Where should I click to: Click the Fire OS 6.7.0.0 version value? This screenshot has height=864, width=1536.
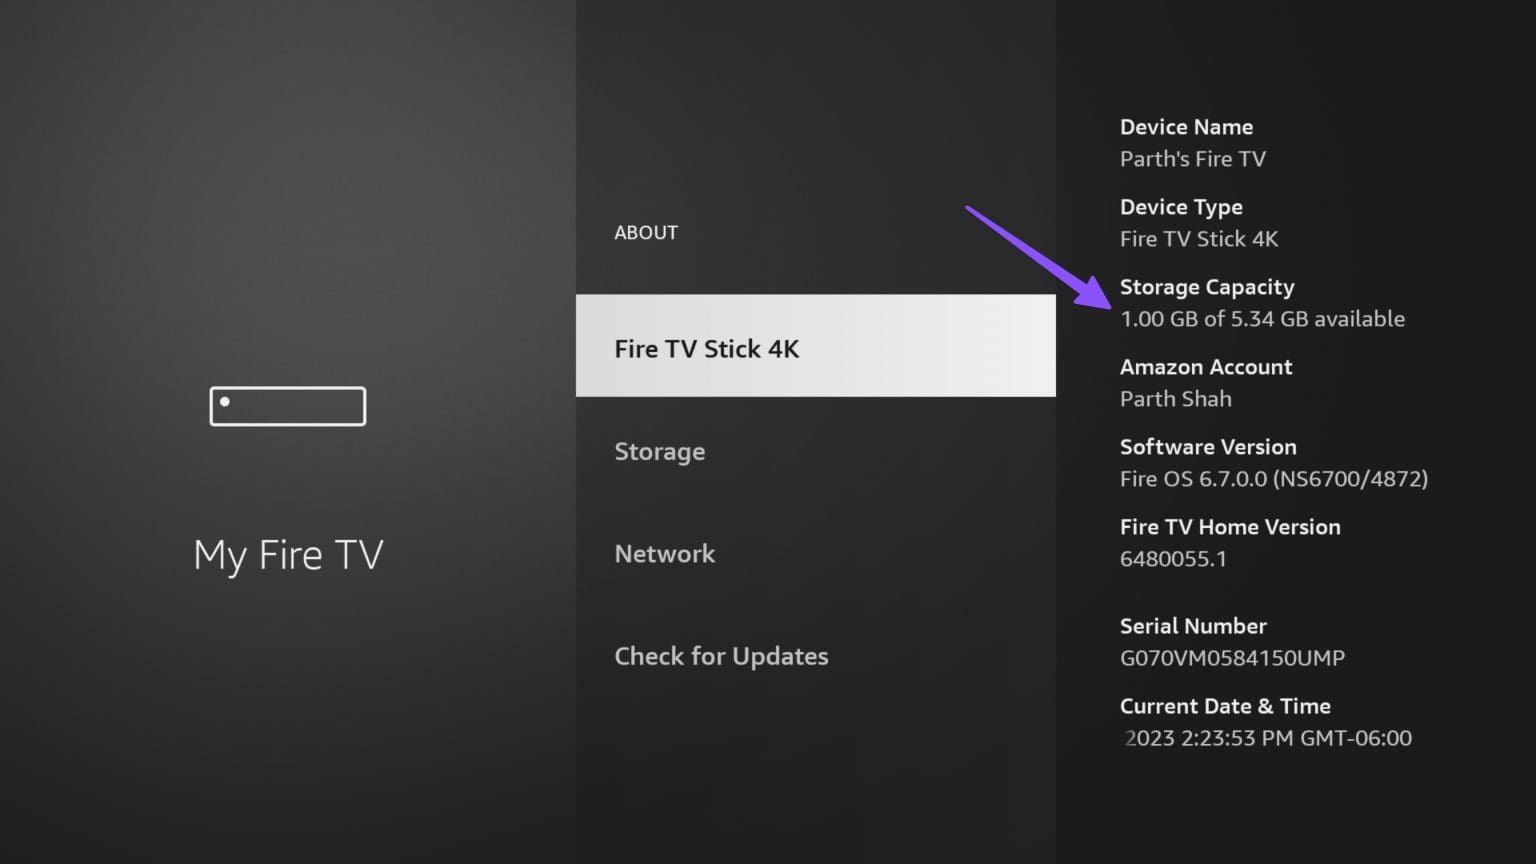1274,479
